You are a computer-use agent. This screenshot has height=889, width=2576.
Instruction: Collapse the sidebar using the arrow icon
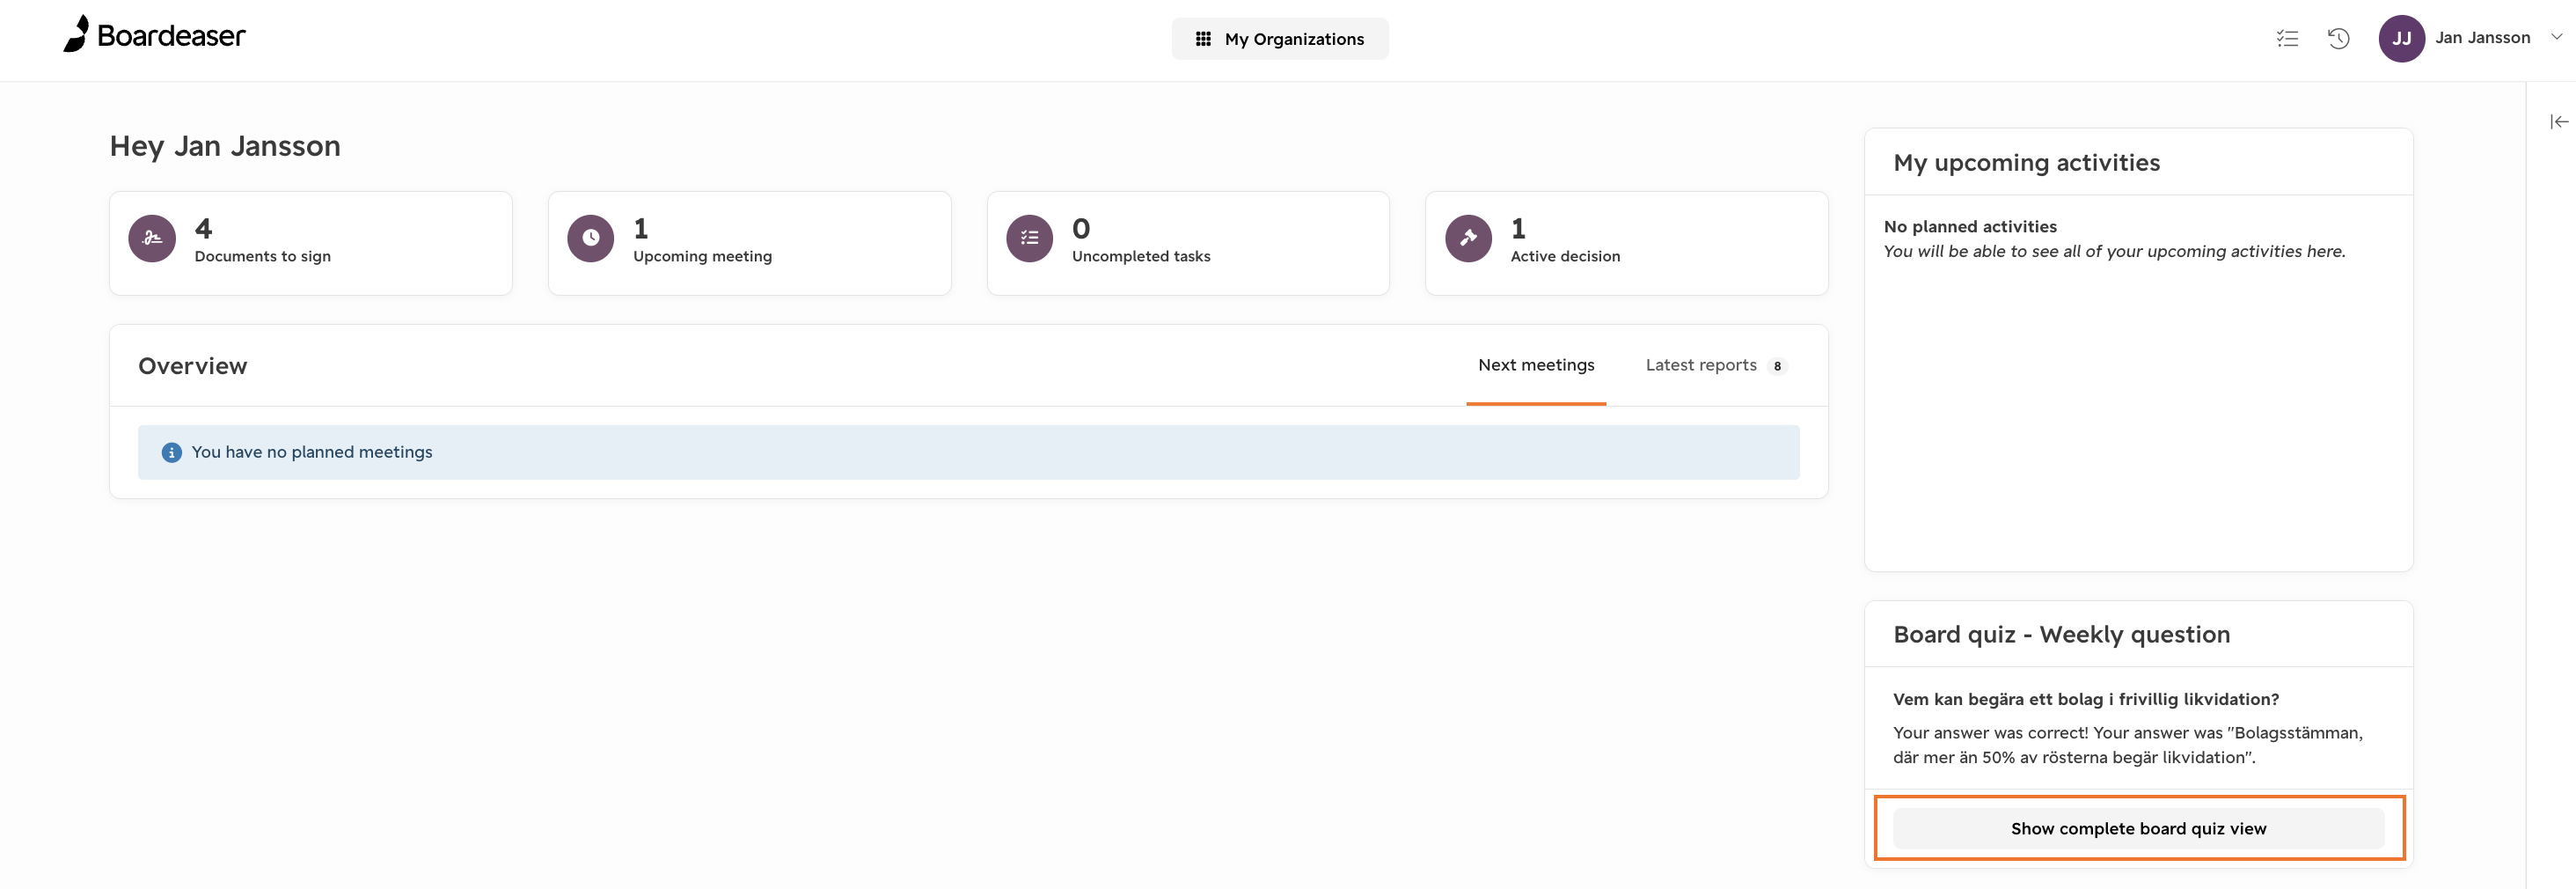tap(2558, 121)
